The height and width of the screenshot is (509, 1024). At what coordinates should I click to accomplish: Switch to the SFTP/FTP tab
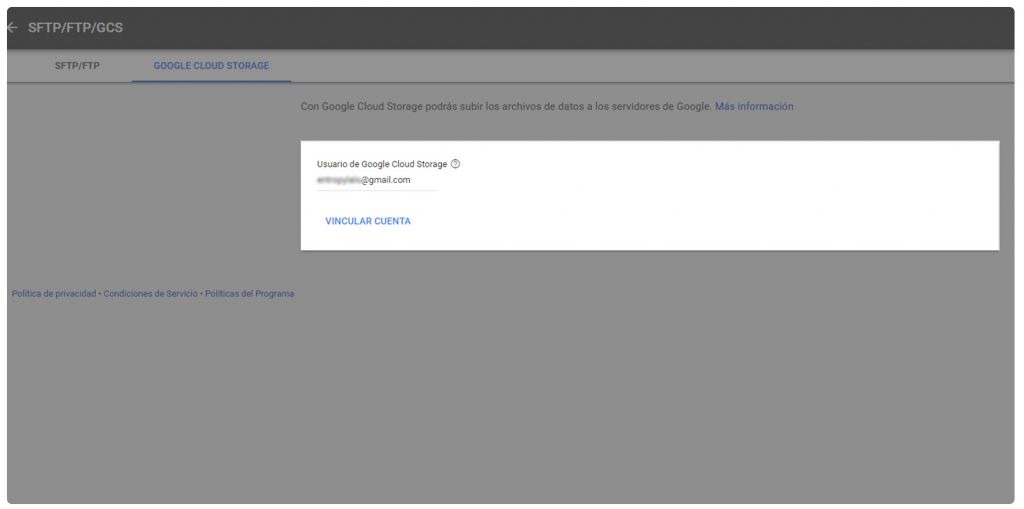(78, 66)
